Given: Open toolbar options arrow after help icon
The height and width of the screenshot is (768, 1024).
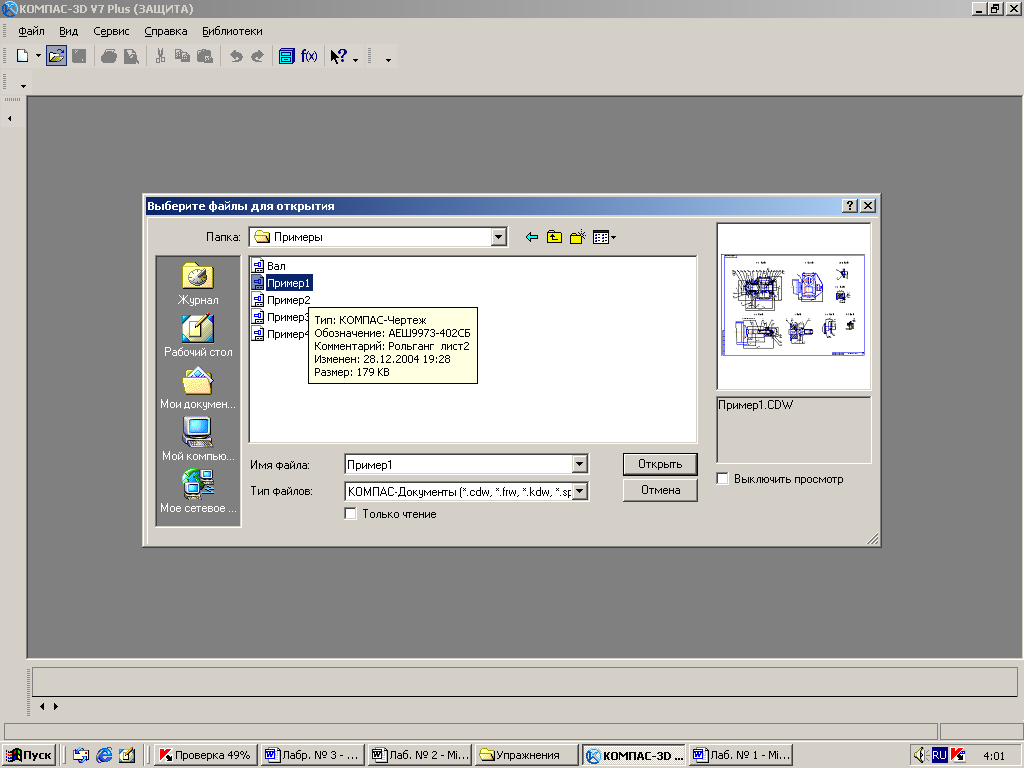Looking at the screenshot, I should (355, 60).
